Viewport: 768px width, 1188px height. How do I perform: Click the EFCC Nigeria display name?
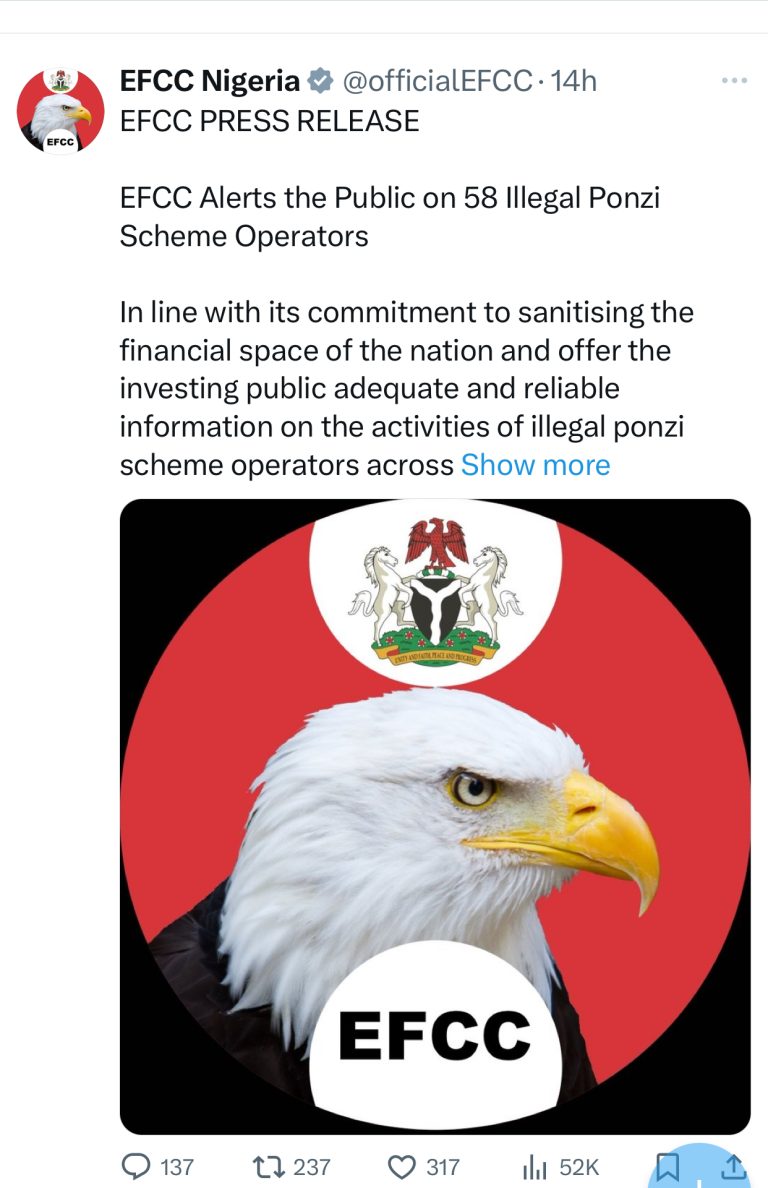click(x=209, y=80)
